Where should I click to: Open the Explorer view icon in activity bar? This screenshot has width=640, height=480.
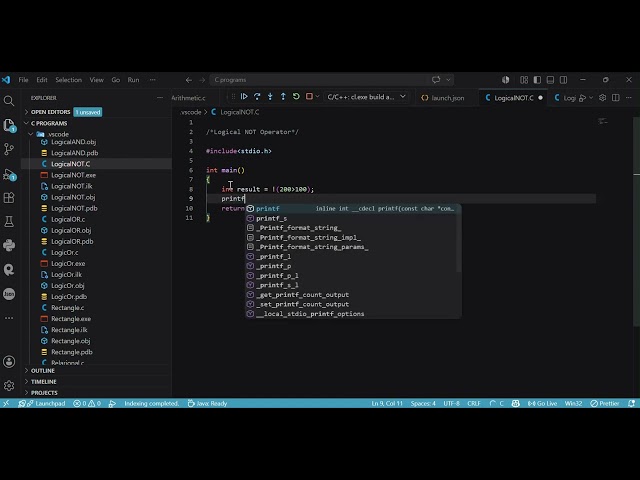(x=9, y=125)
